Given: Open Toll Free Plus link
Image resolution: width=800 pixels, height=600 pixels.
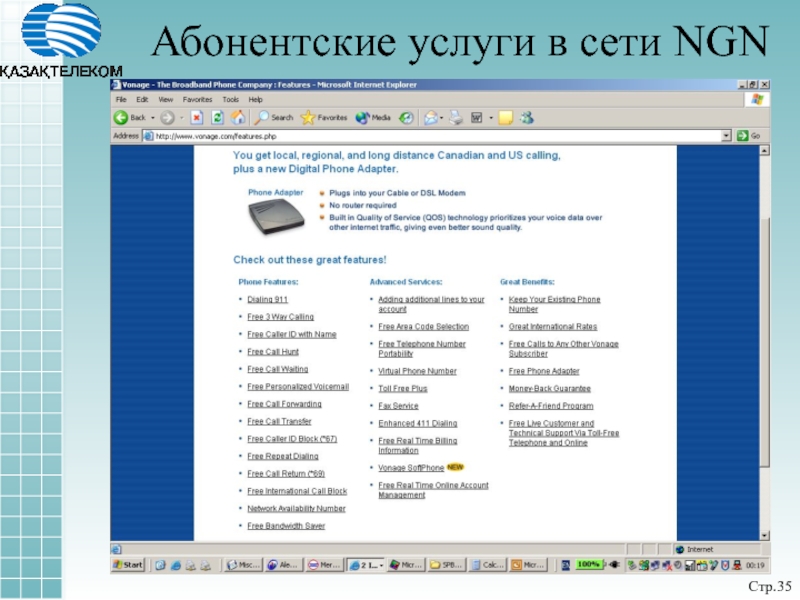Looking at the screenshot, I should tap(403, 389).
